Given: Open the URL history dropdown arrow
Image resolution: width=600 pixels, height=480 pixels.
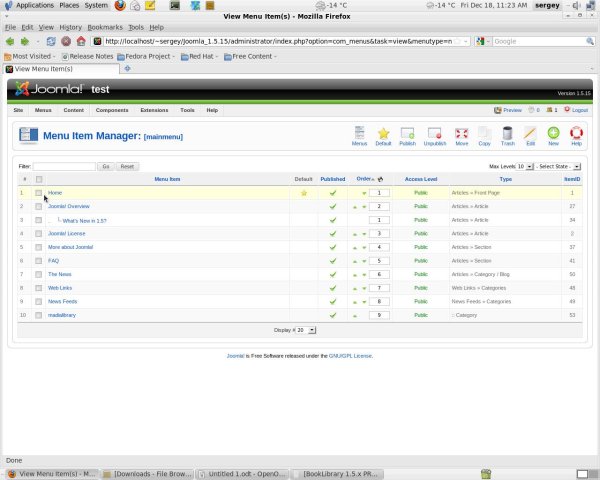Looking at the screenshot, I should click(x=466, y=41).
